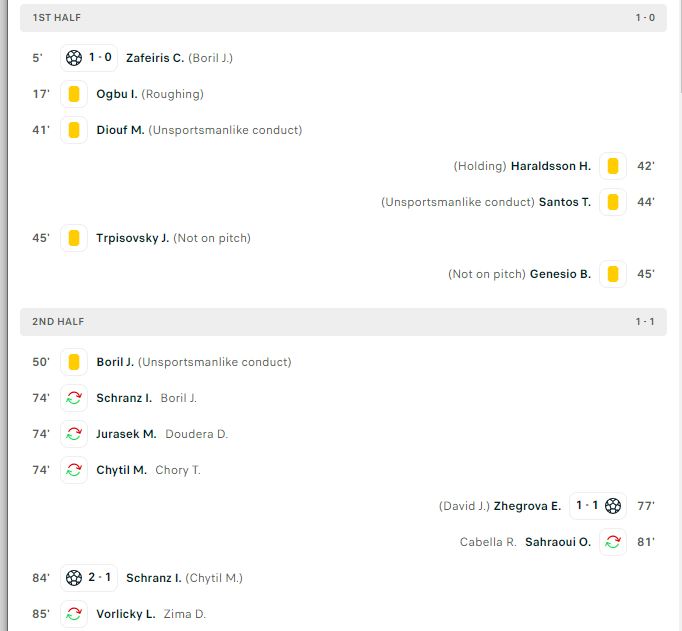Click substitution icon for Sahraoui O.
The width and height of the screenshot is (682, 631).
613,542
